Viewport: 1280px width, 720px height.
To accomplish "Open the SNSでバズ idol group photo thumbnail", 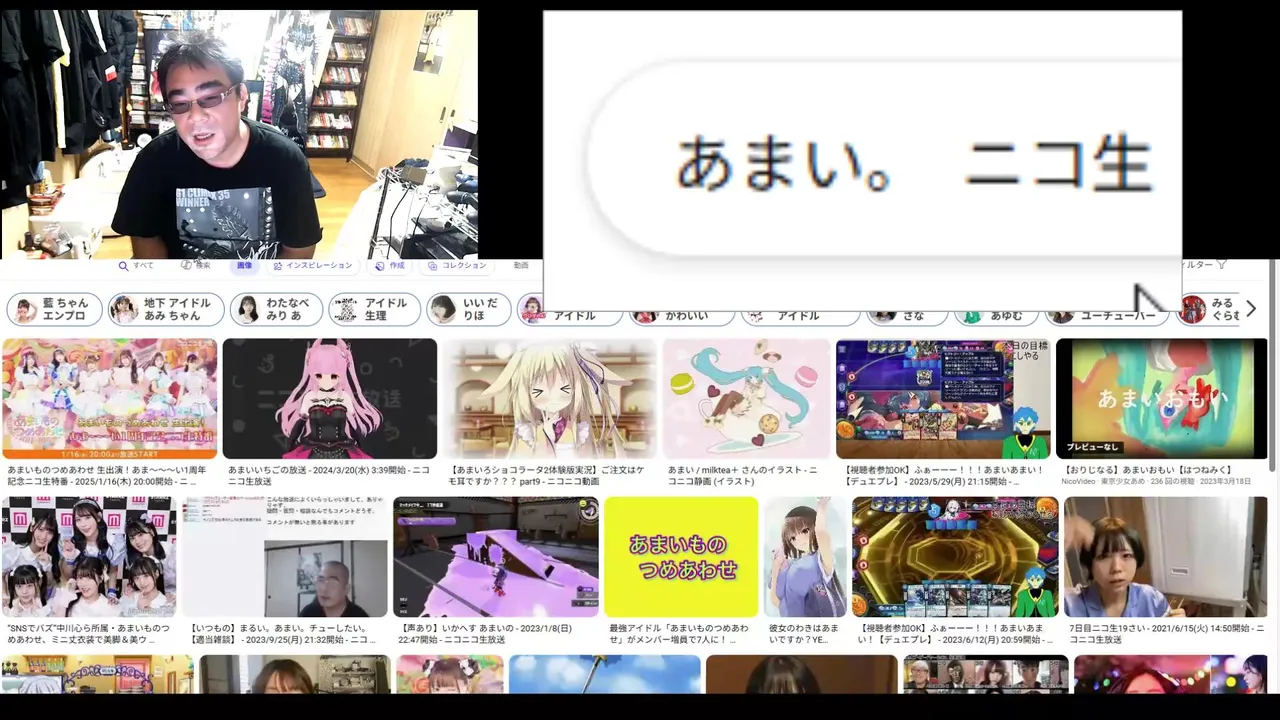I will (x=89, y=557).
